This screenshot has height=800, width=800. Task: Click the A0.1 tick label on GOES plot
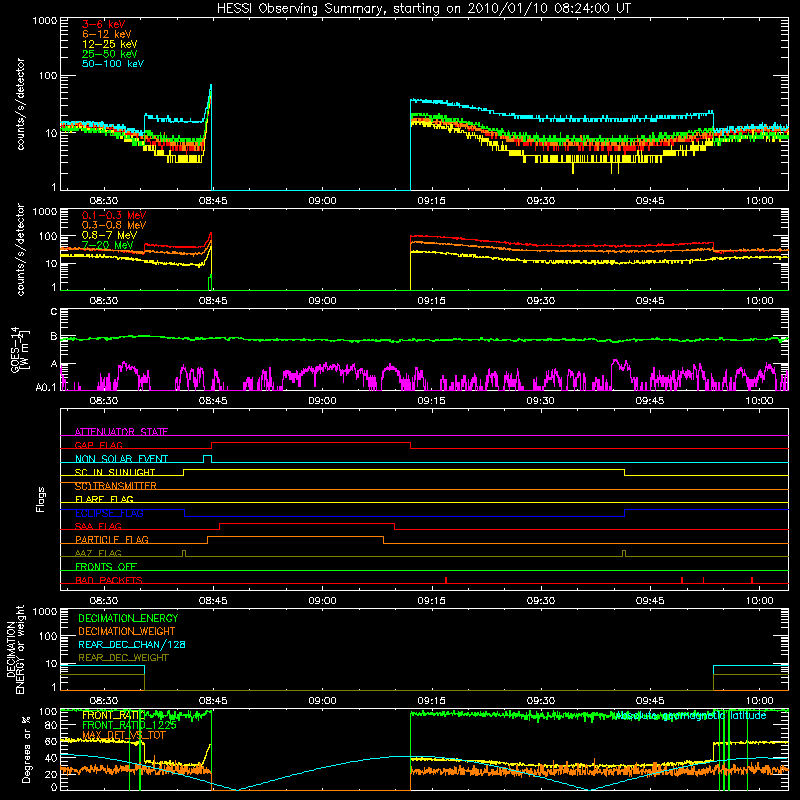coord(46,388)
